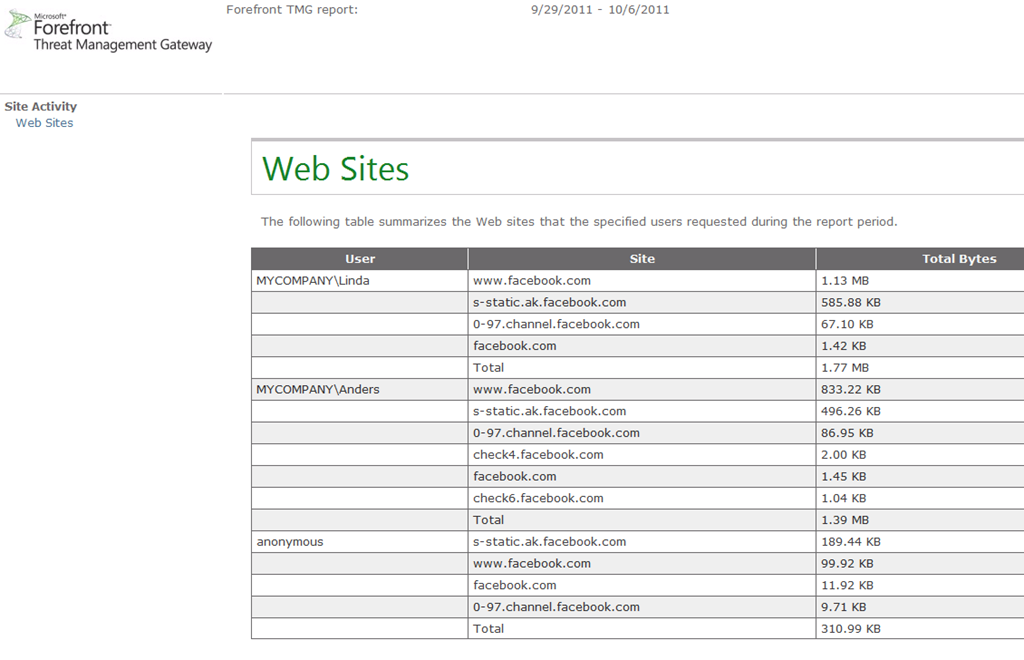Click the 585.88 KB bytes value
Viewport: 1024px width, 660px height.
850,302
